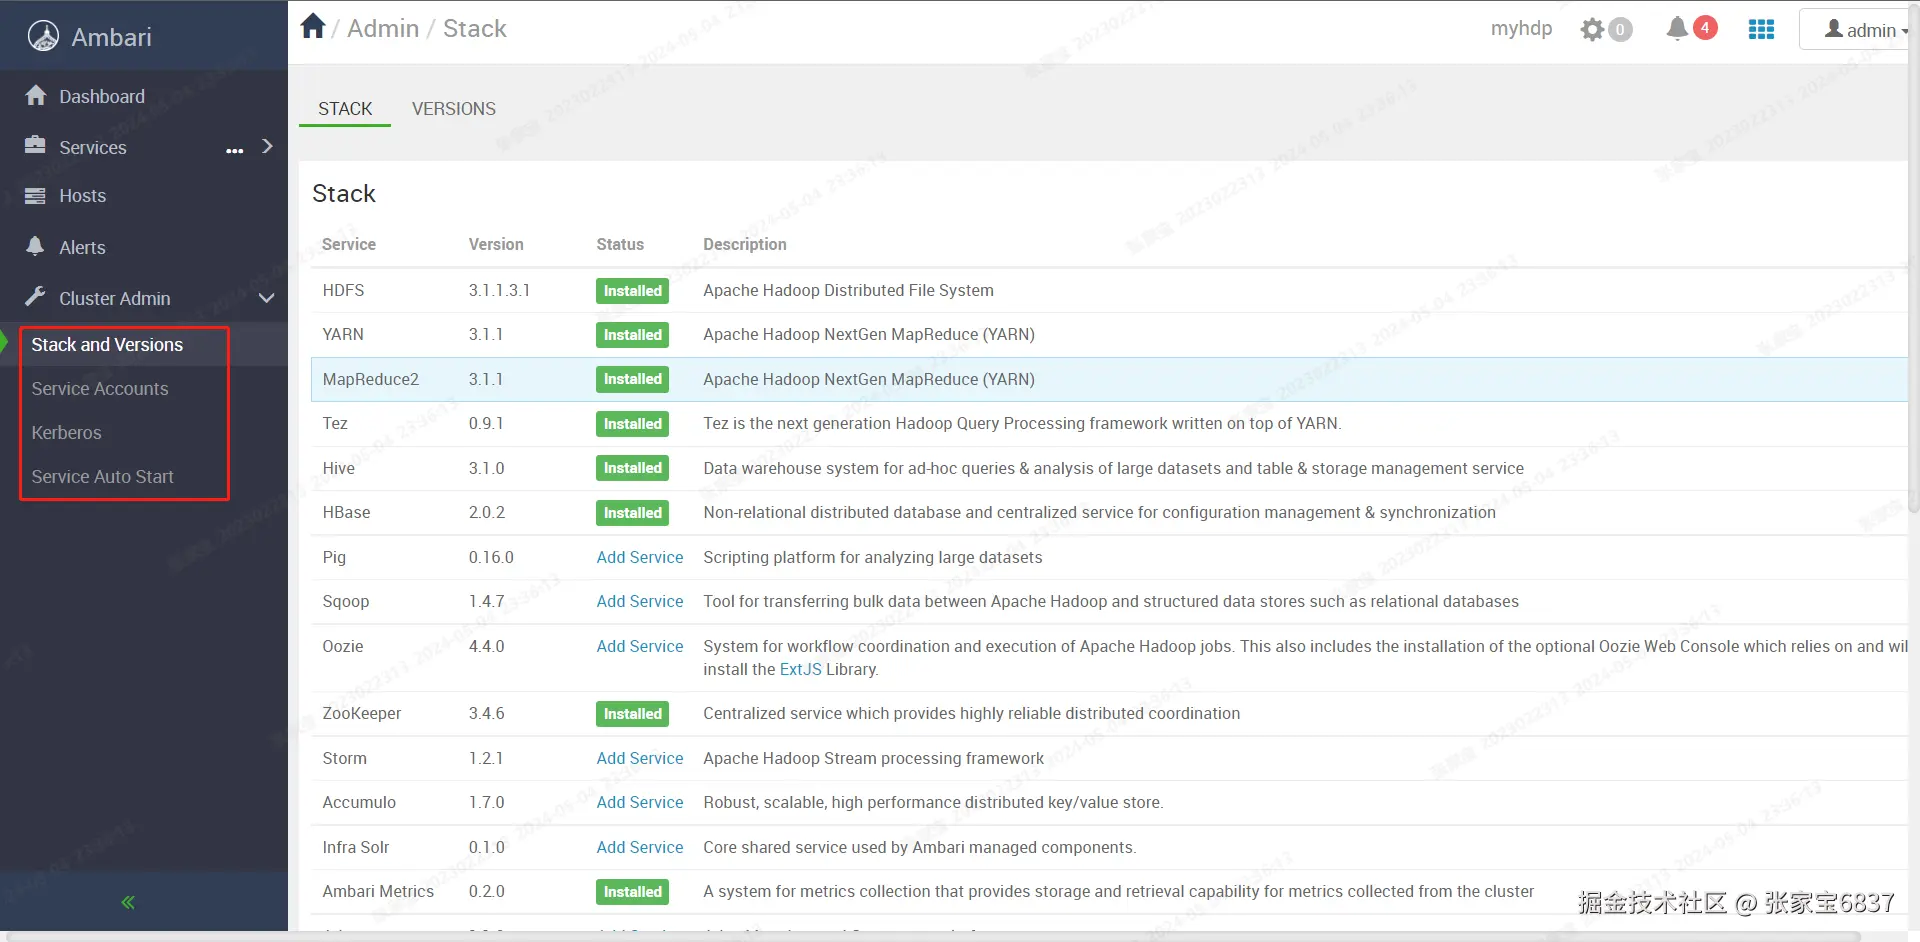
Task: Click the Ambari logo icon
Action: coord(43,37)
